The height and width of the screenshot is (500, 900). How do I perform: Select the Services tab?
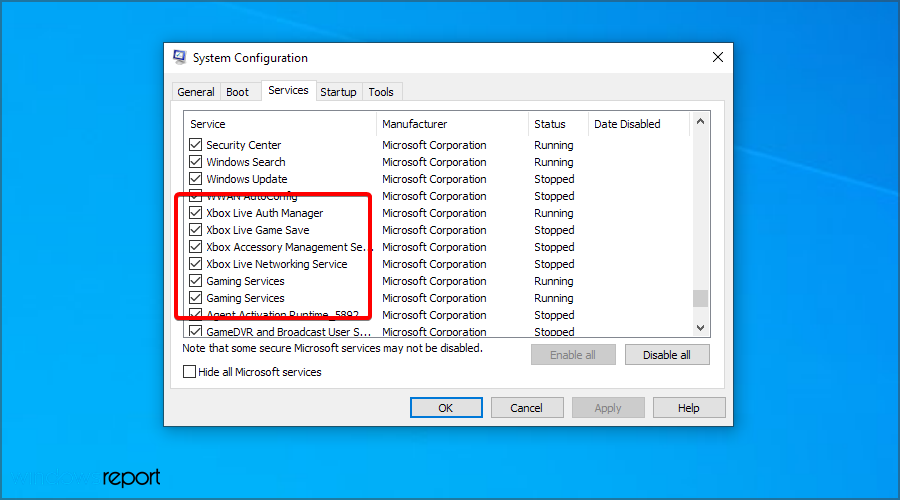(x=288, y=90)
